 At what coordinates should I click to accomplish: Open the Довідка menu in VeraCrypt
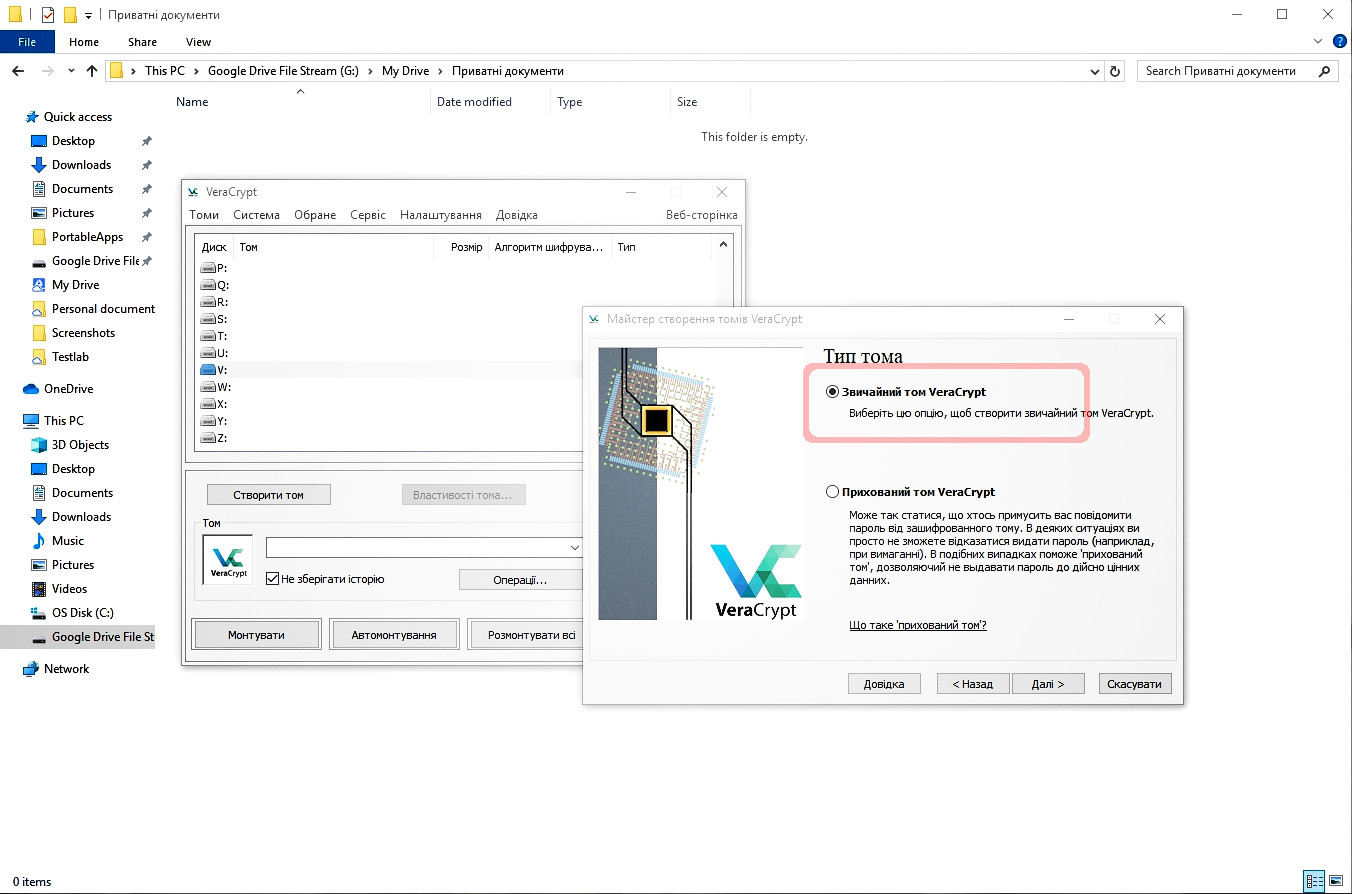pos(517,215)
